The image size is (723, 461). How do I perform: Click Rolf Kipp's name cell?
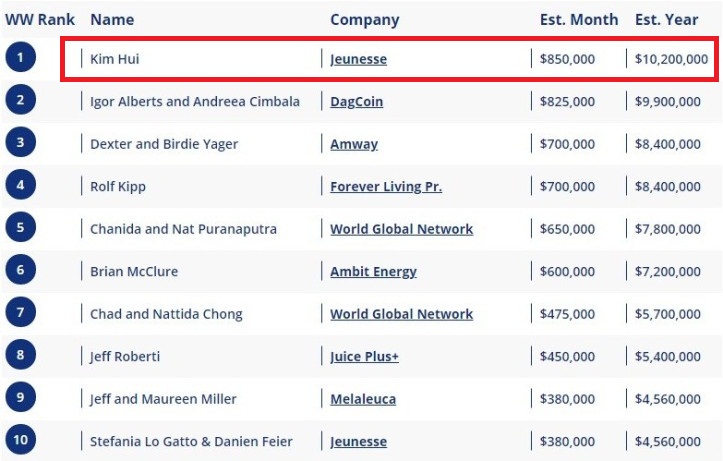[119, 187]
